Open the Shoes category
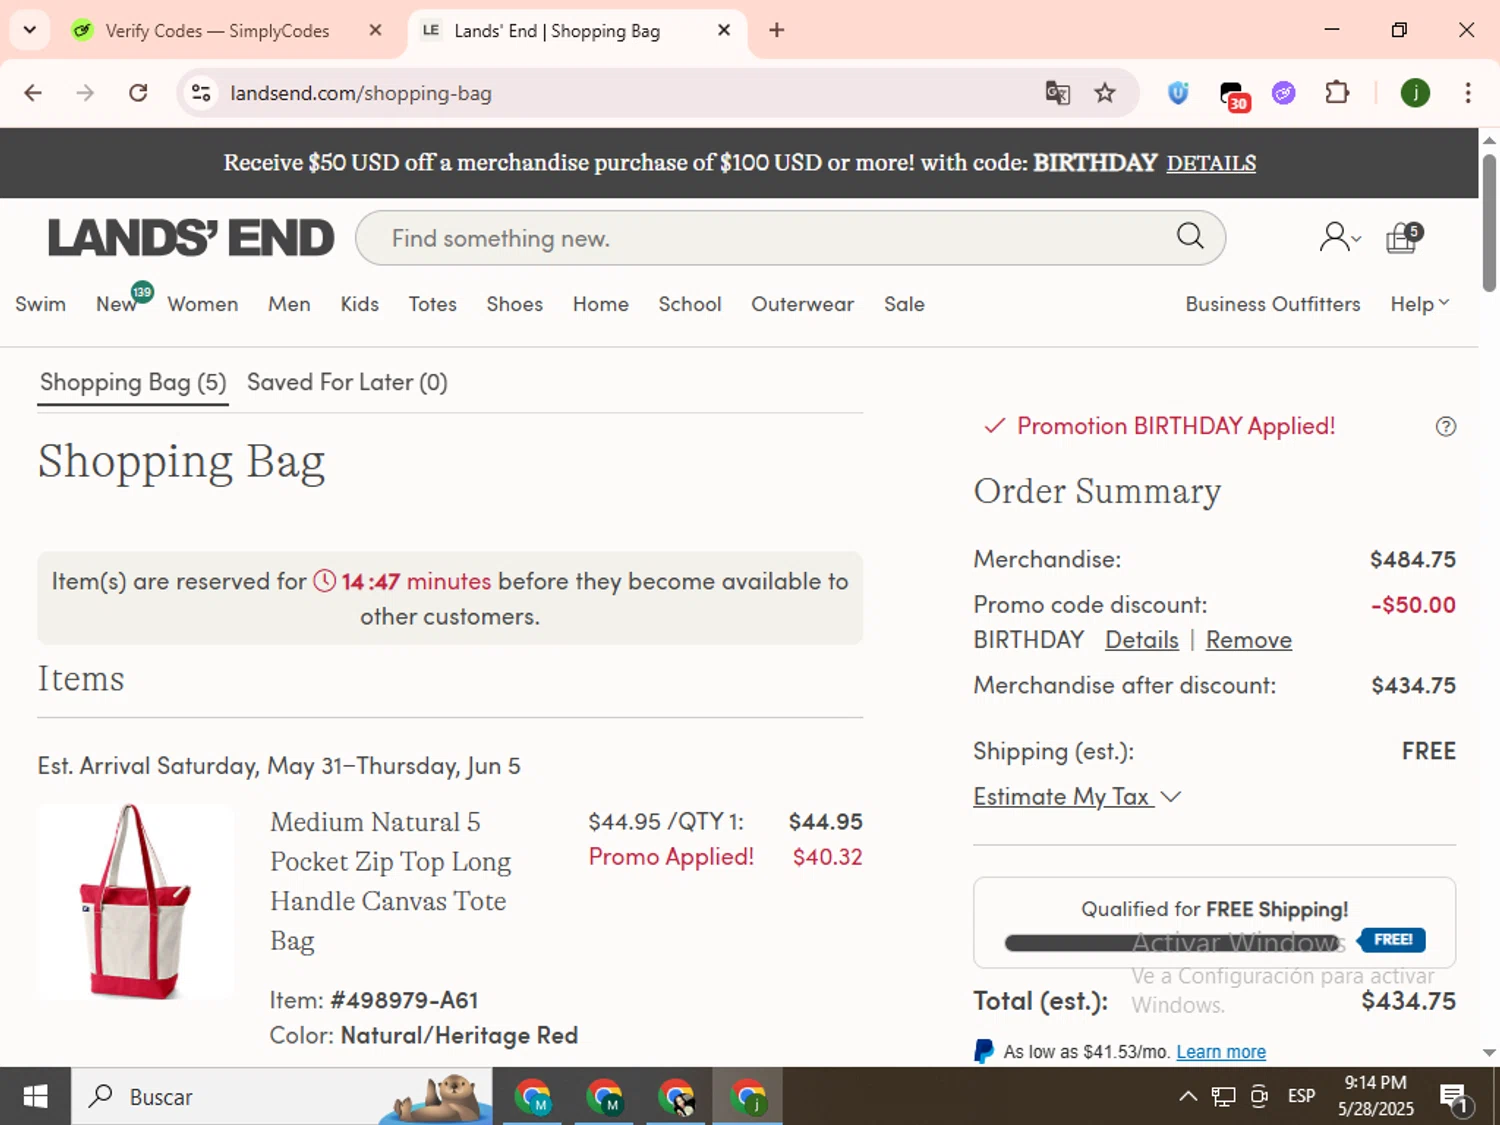Viewport: 1500px width, 1125px height. [x=514, y=304]
